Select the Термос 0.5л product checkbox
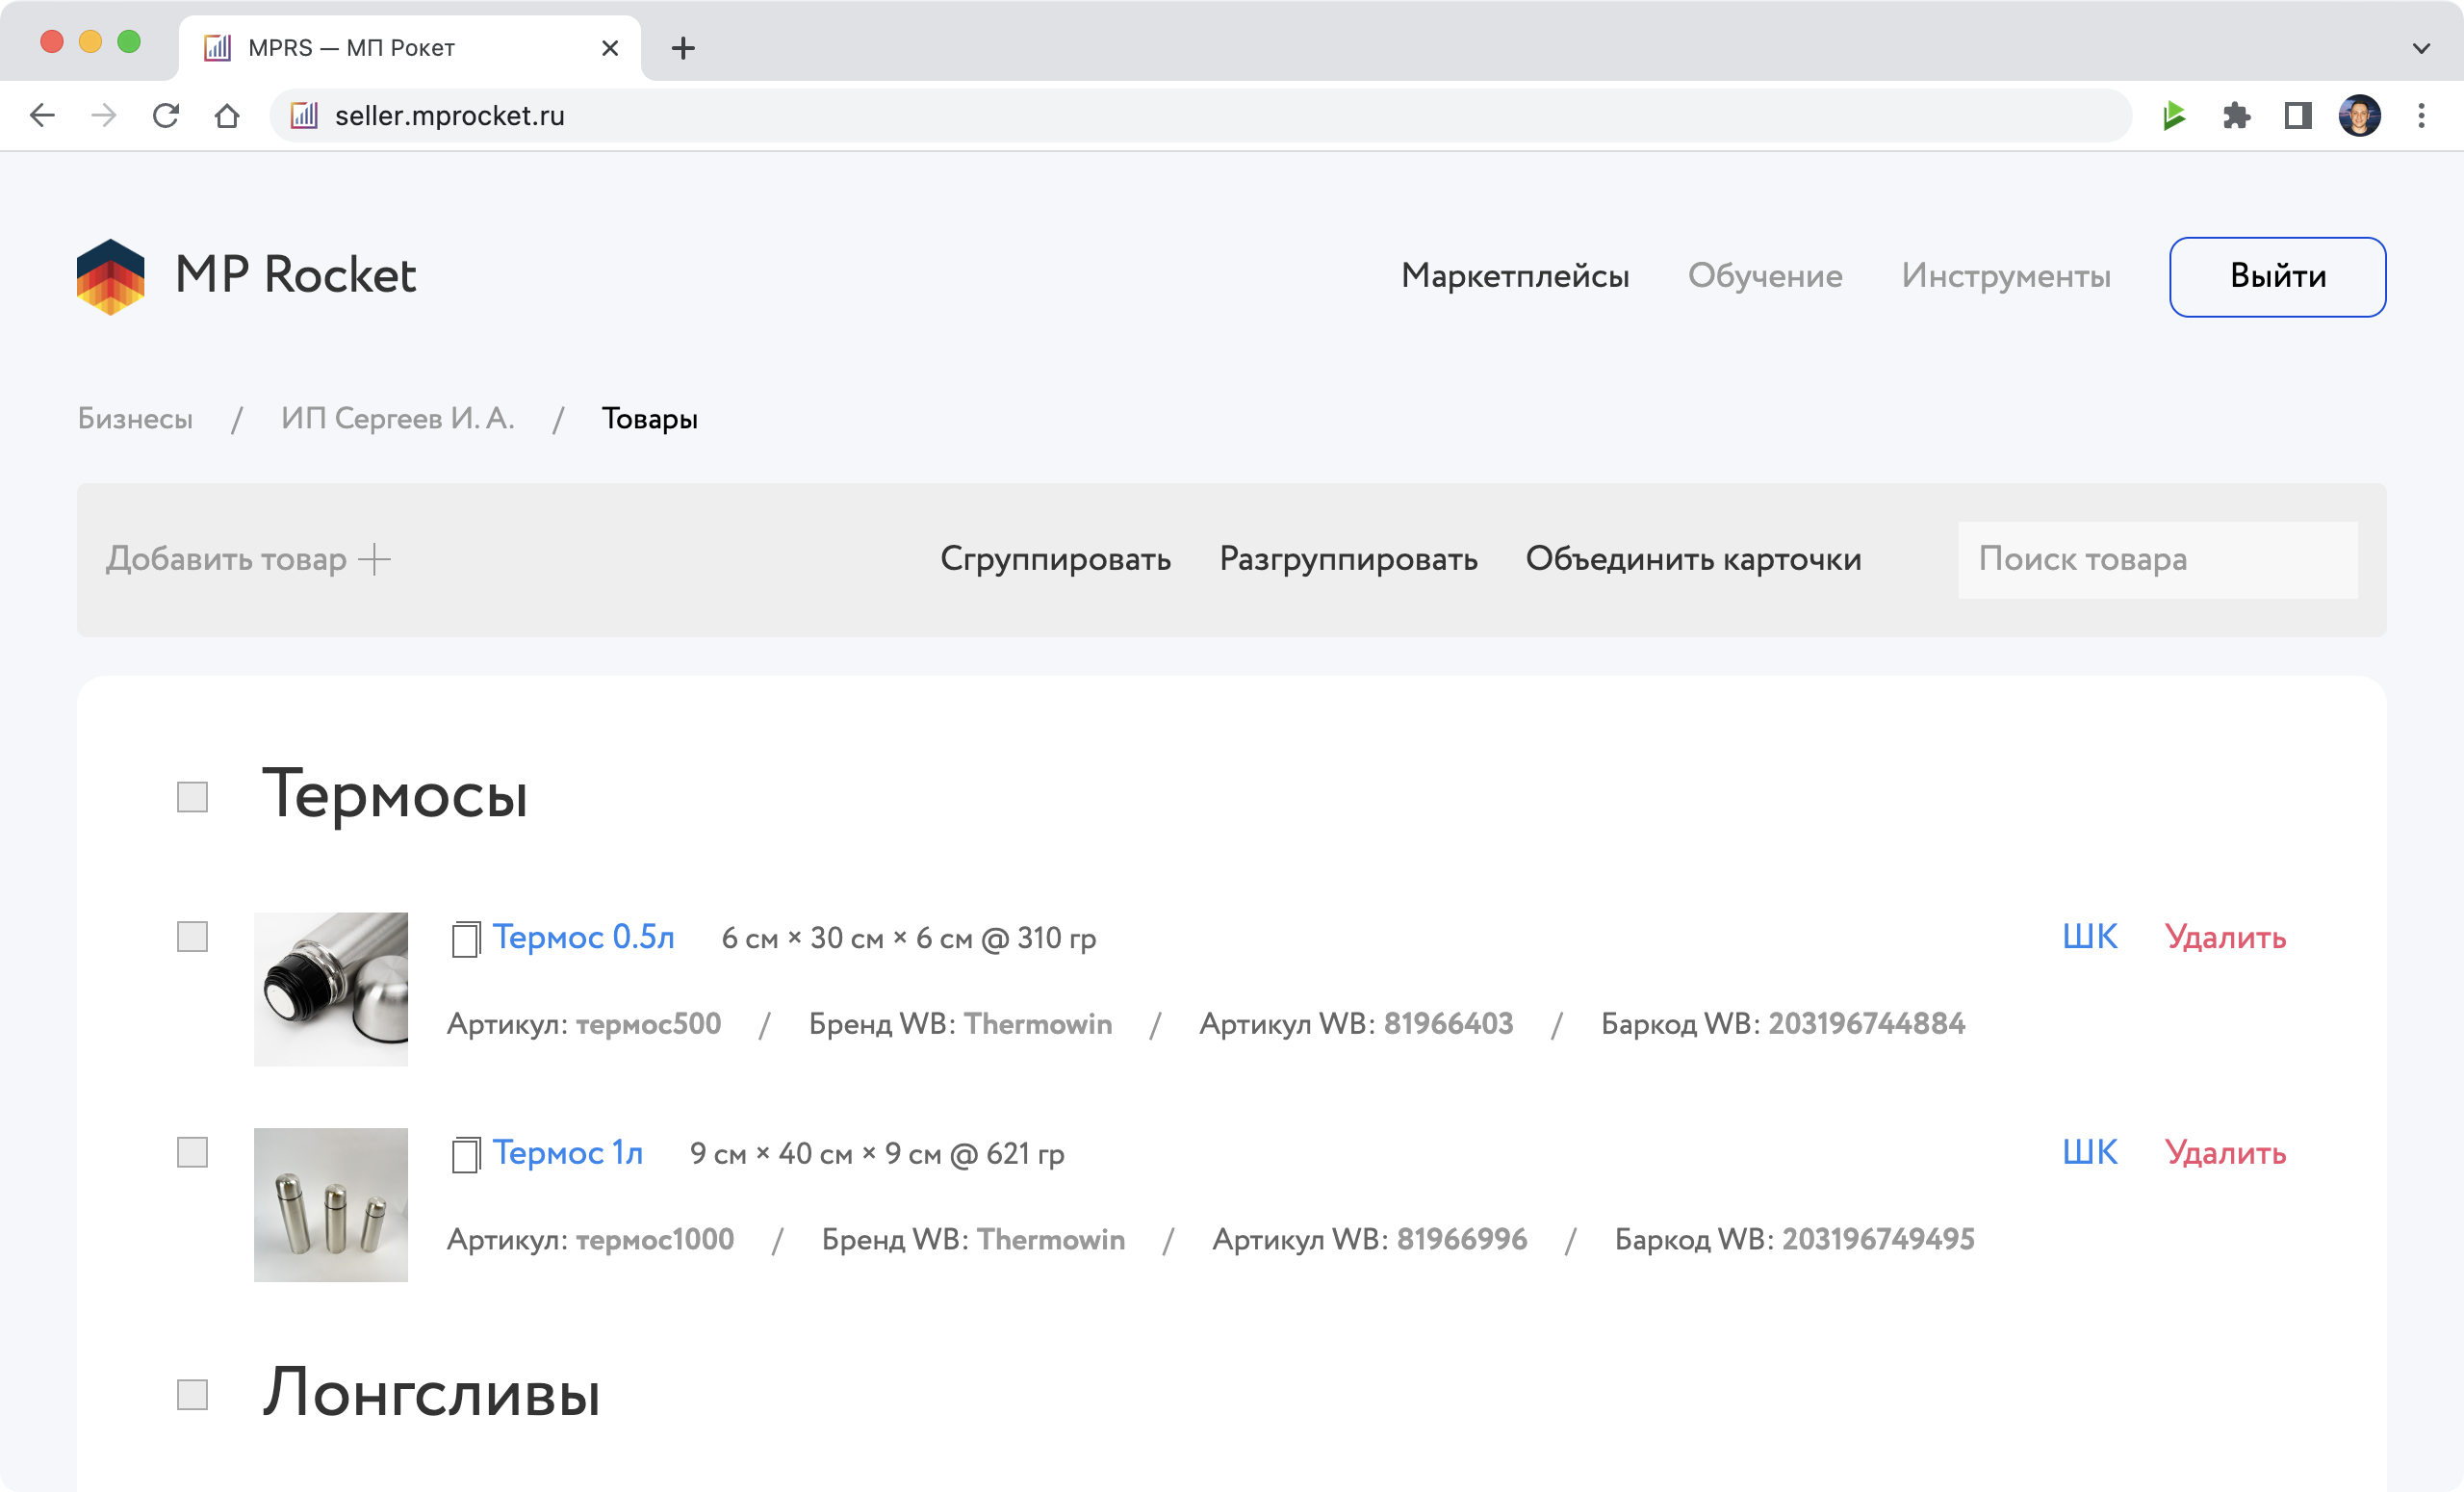 click(192, 937)
